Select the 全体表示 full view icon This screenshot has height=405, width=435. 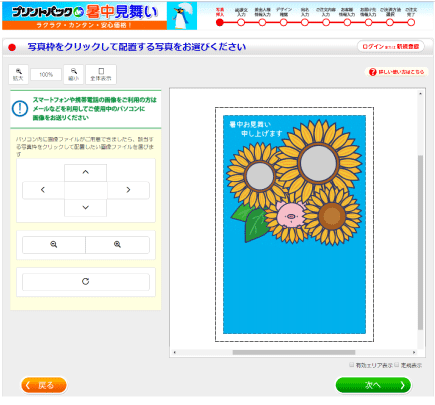click(101, 74)
